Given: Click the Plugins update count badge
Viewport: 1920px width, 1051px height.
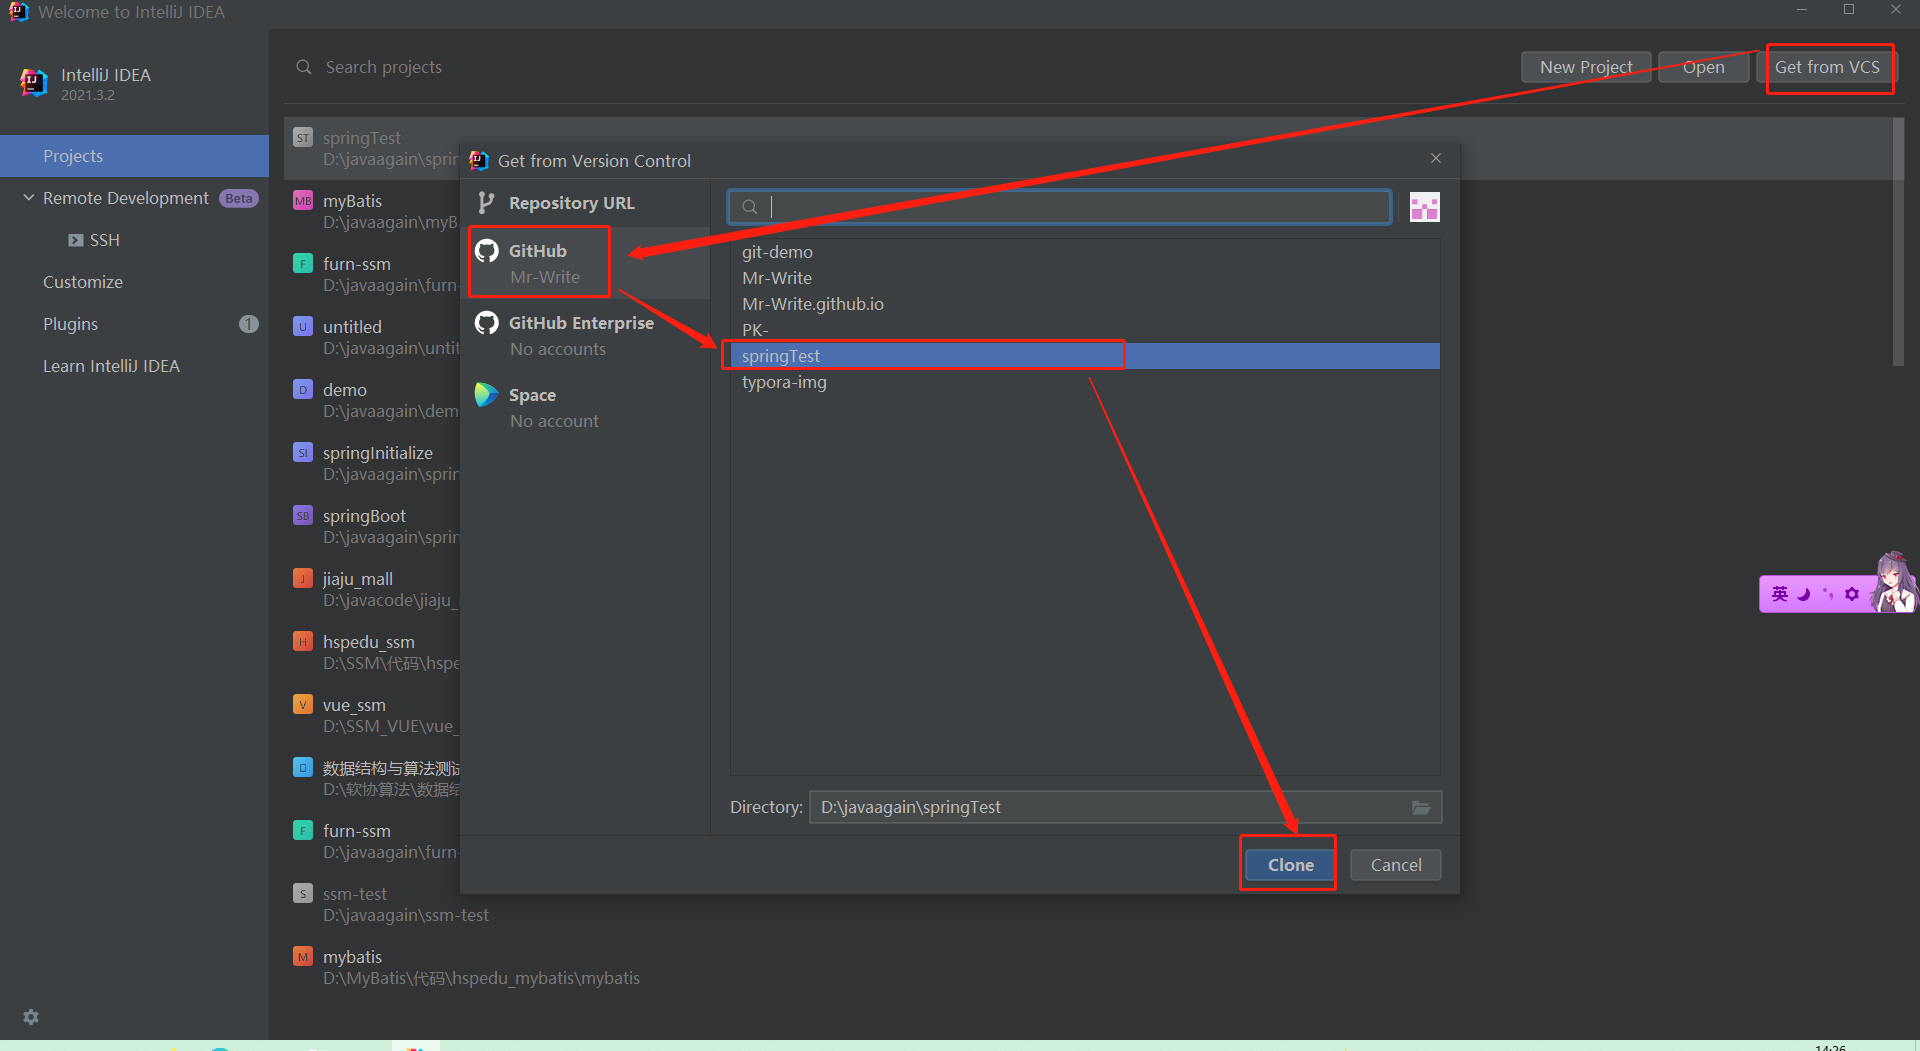Looking at the screenshot, I should [x=248, y=324].
